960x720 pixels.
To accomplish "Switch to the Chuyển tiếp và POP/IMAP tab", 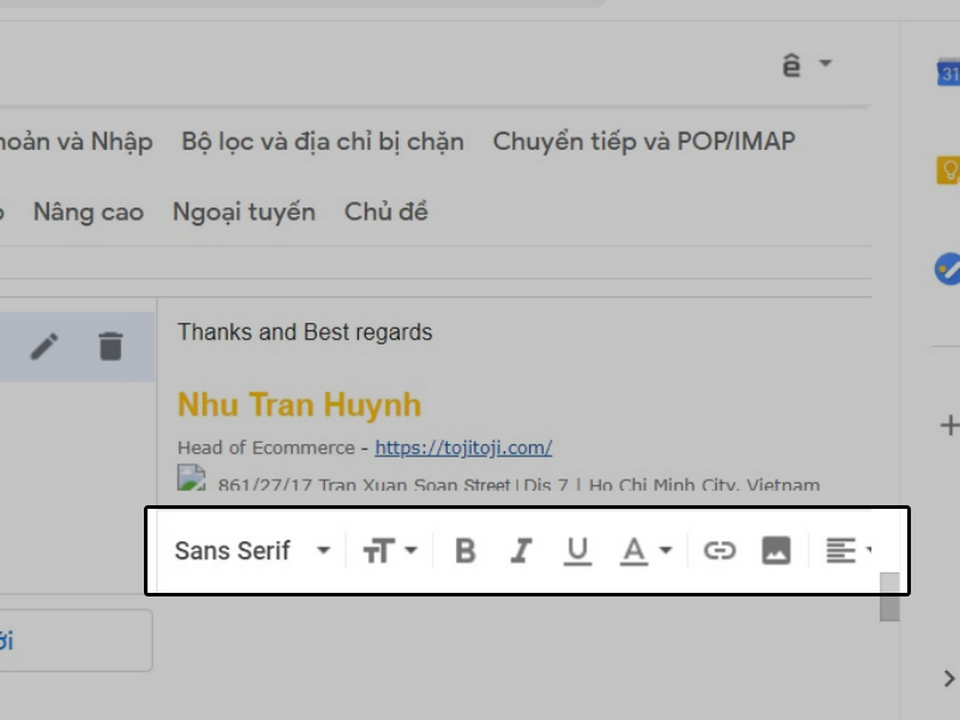I will pyautogui.click(x=643, y=142).
